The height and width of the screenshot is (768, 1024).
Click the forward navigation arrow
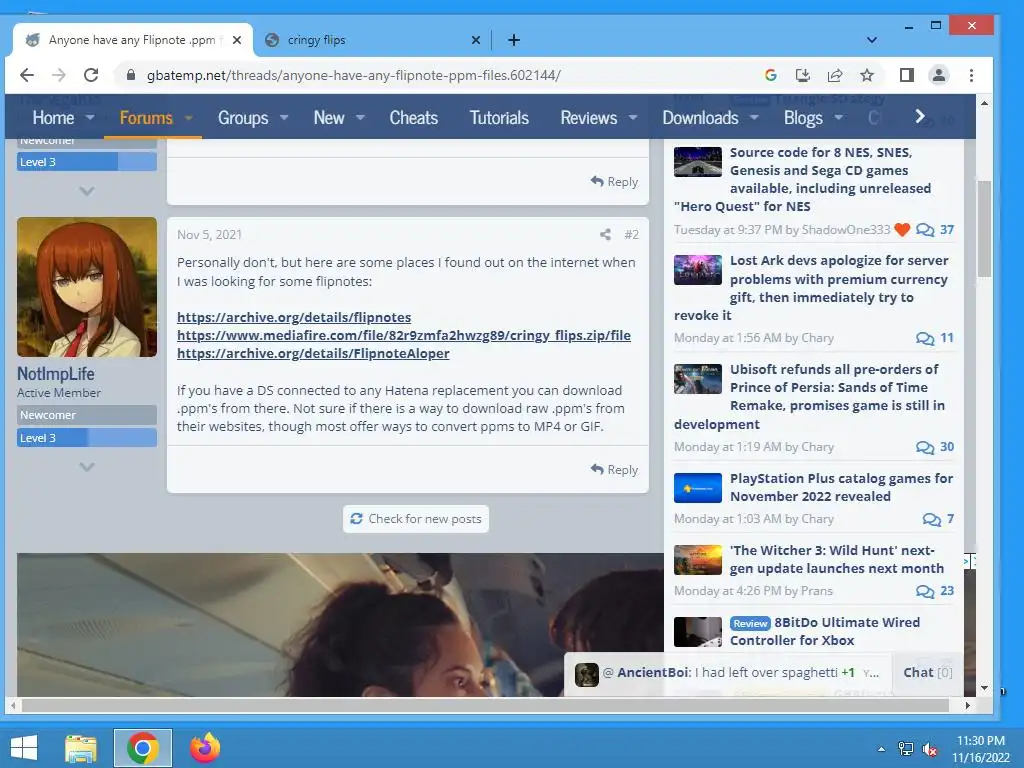click(x=59, y=75)
